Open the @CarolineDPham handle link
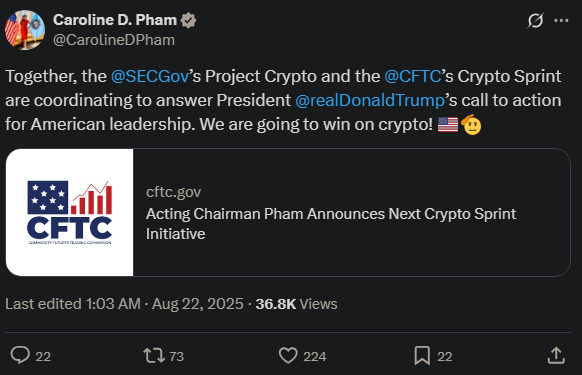 click(x=114, y=40)
